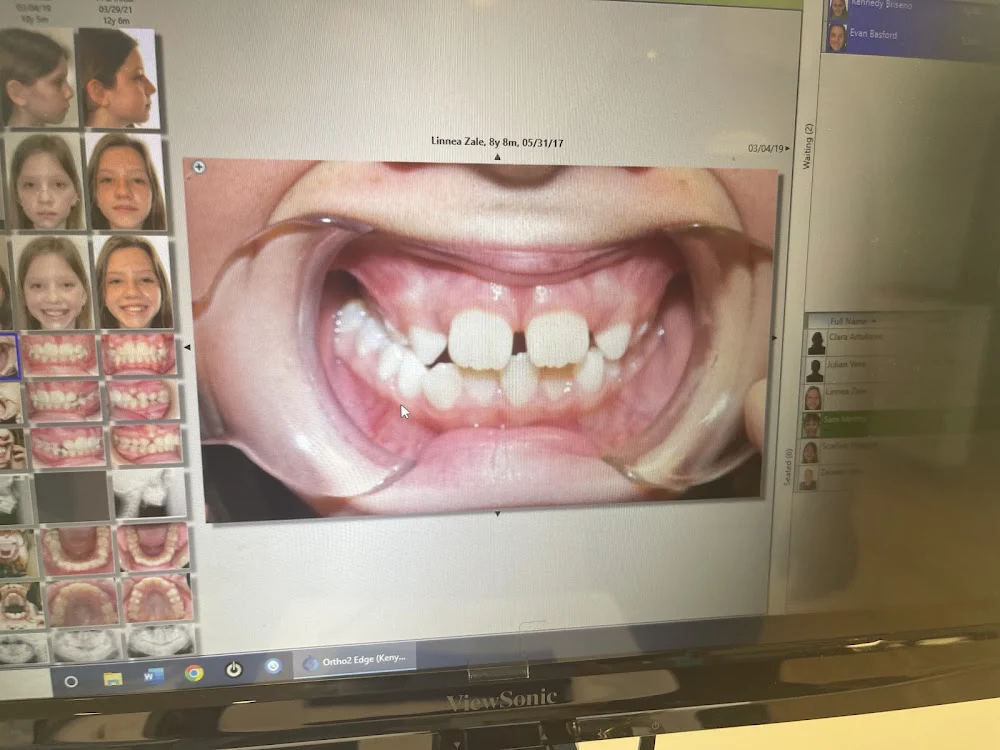Viewport: 1000px width, 750px height.
Task: Go to previous image with the up arrow
Action: pyautogui.click(x=497, y=157)
